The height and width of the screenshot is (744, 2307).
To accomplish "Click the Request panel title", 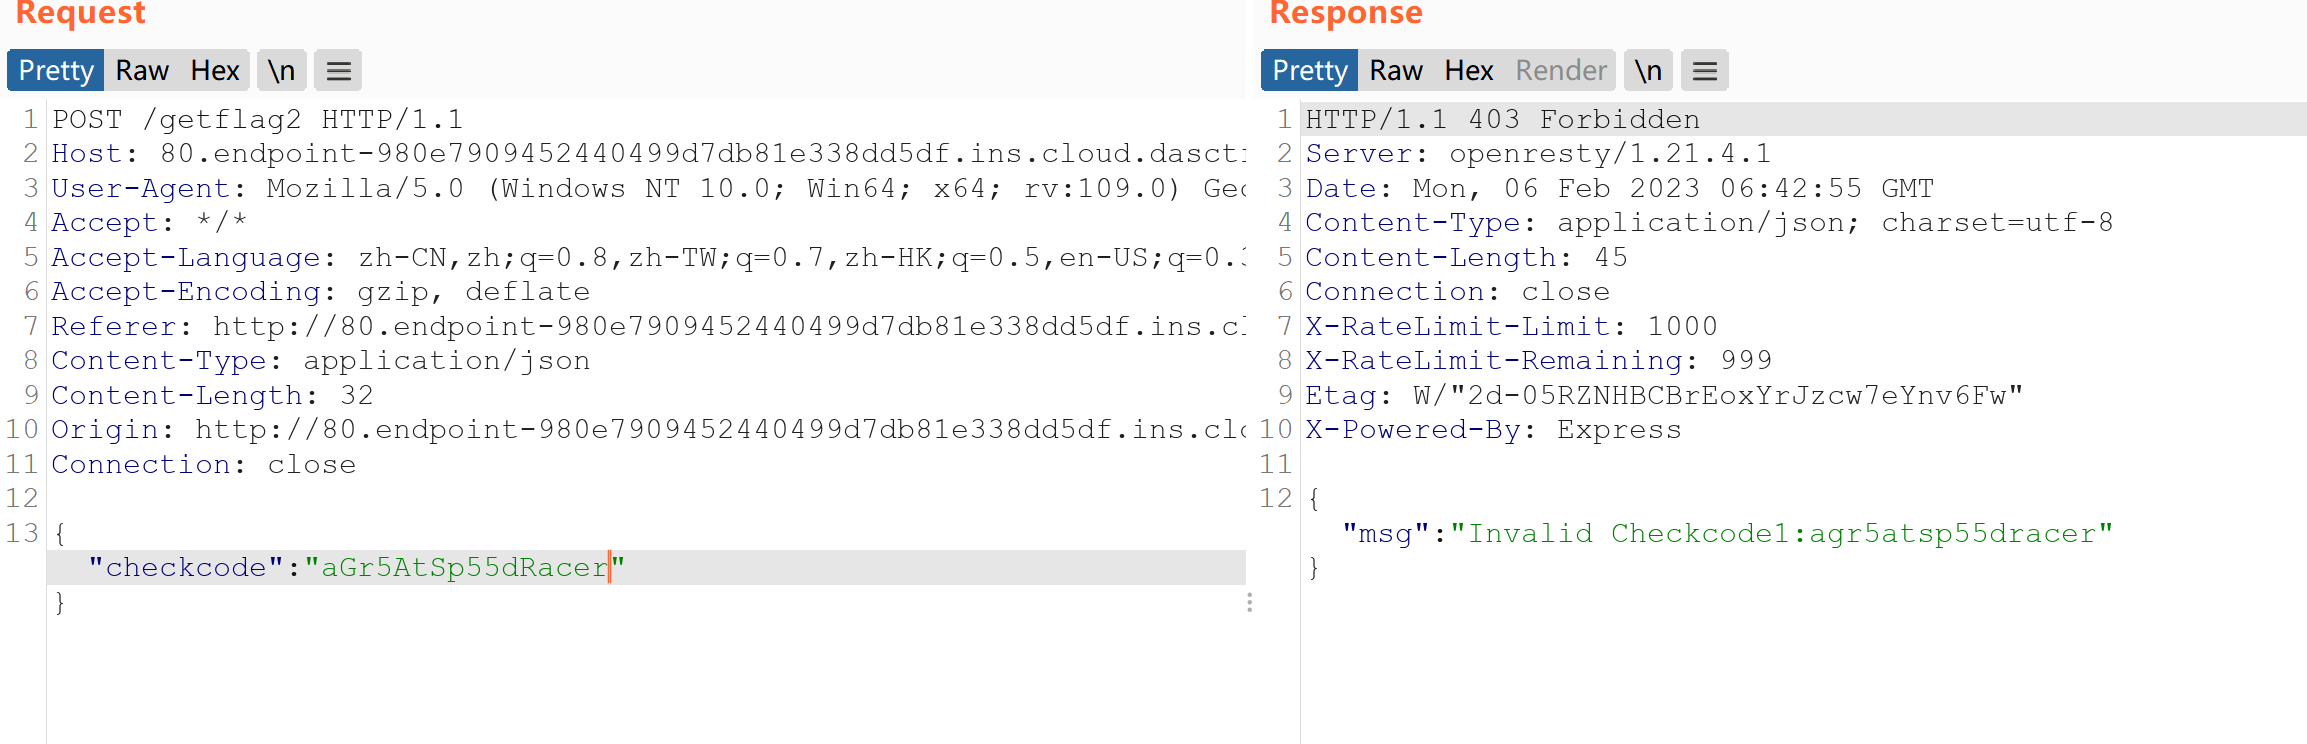I will pyautogui.click(x=80, y=13).
